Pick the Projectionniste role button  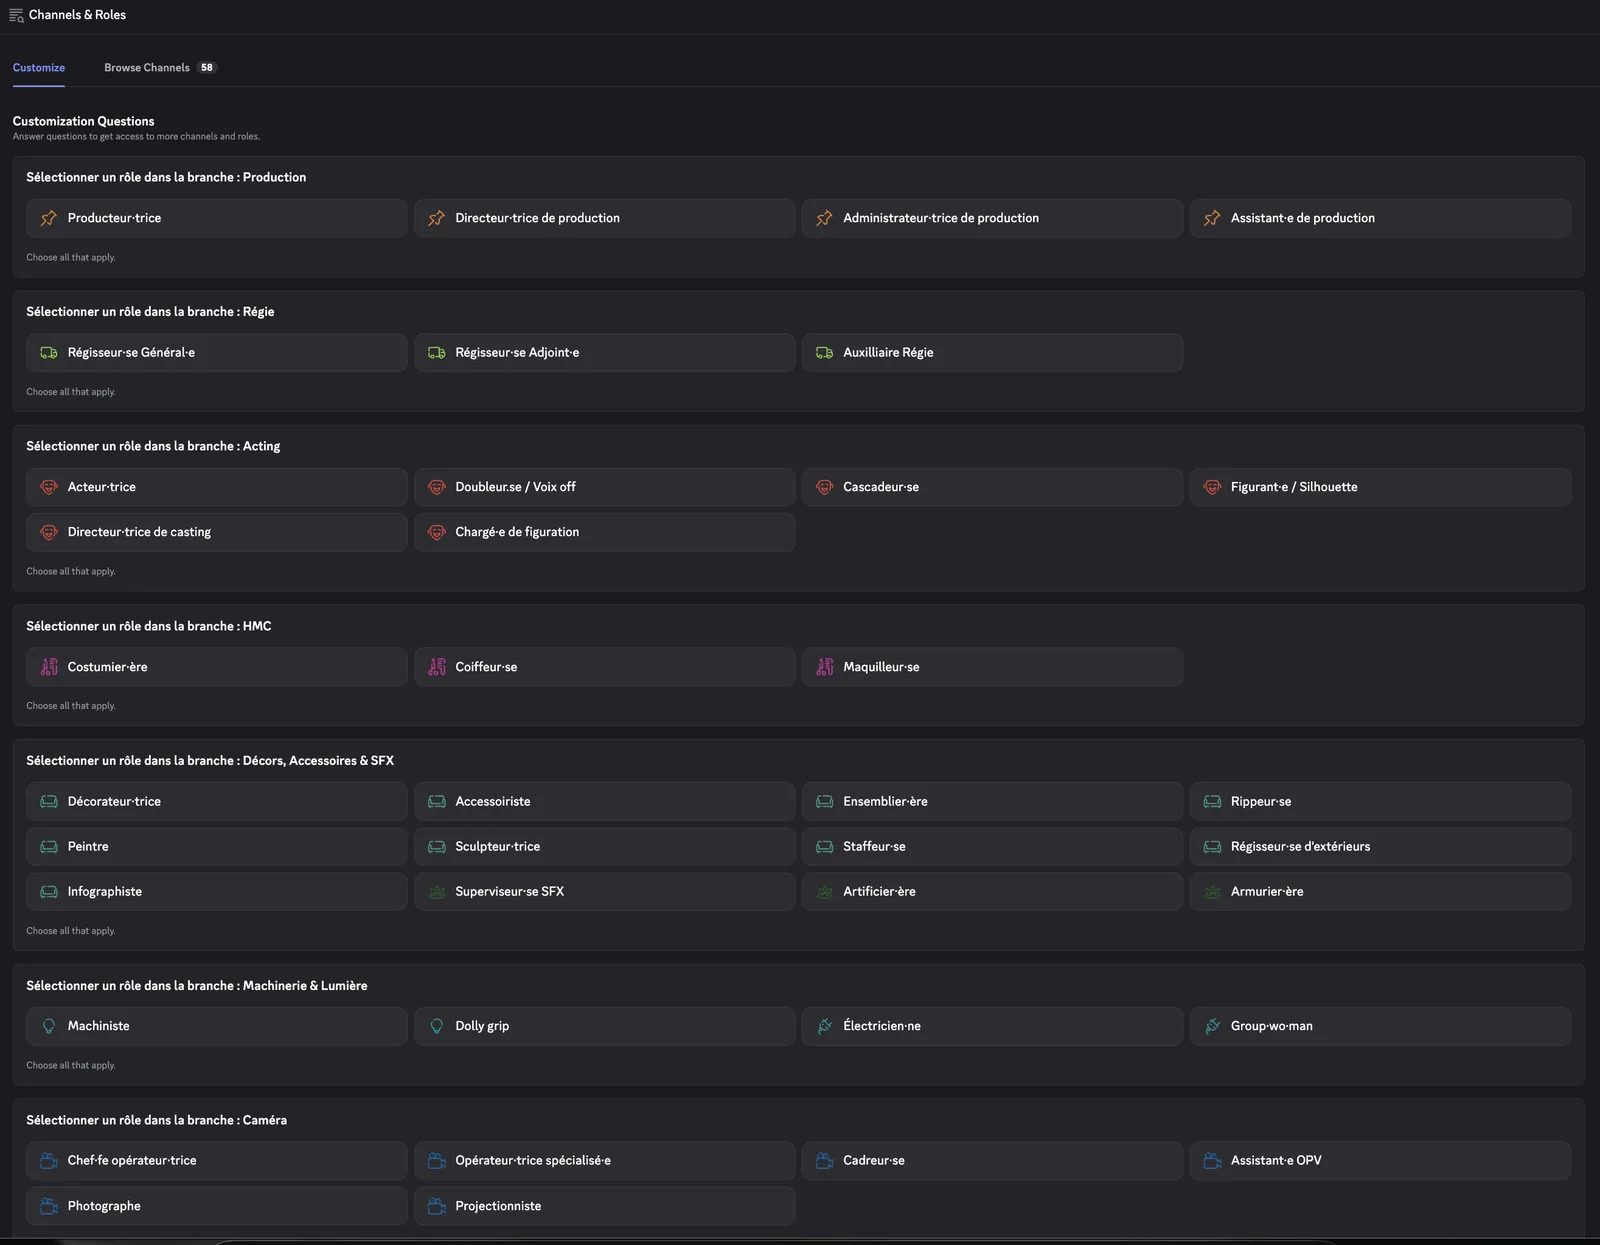[x=605, y=1206]
